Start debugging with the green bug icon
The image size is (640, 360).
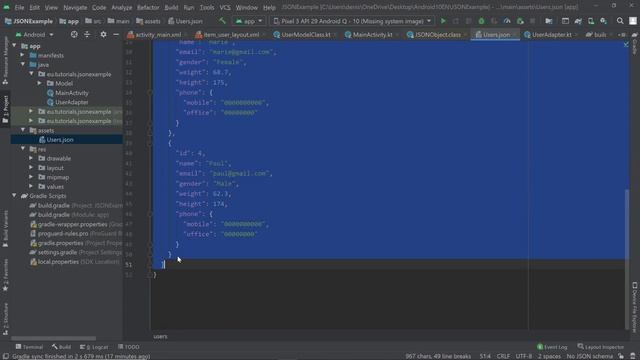tap(481, 21)
